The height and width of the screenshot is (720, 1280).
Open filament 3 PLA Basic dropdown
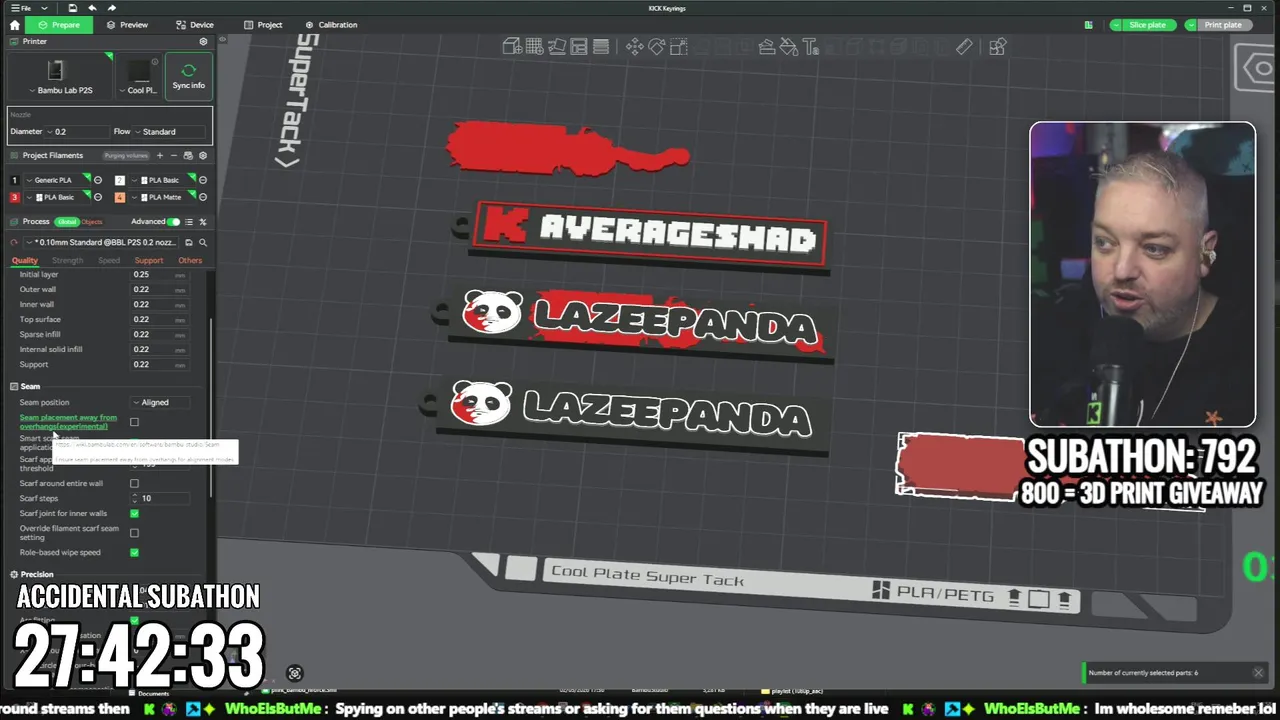tap(57, 197)
